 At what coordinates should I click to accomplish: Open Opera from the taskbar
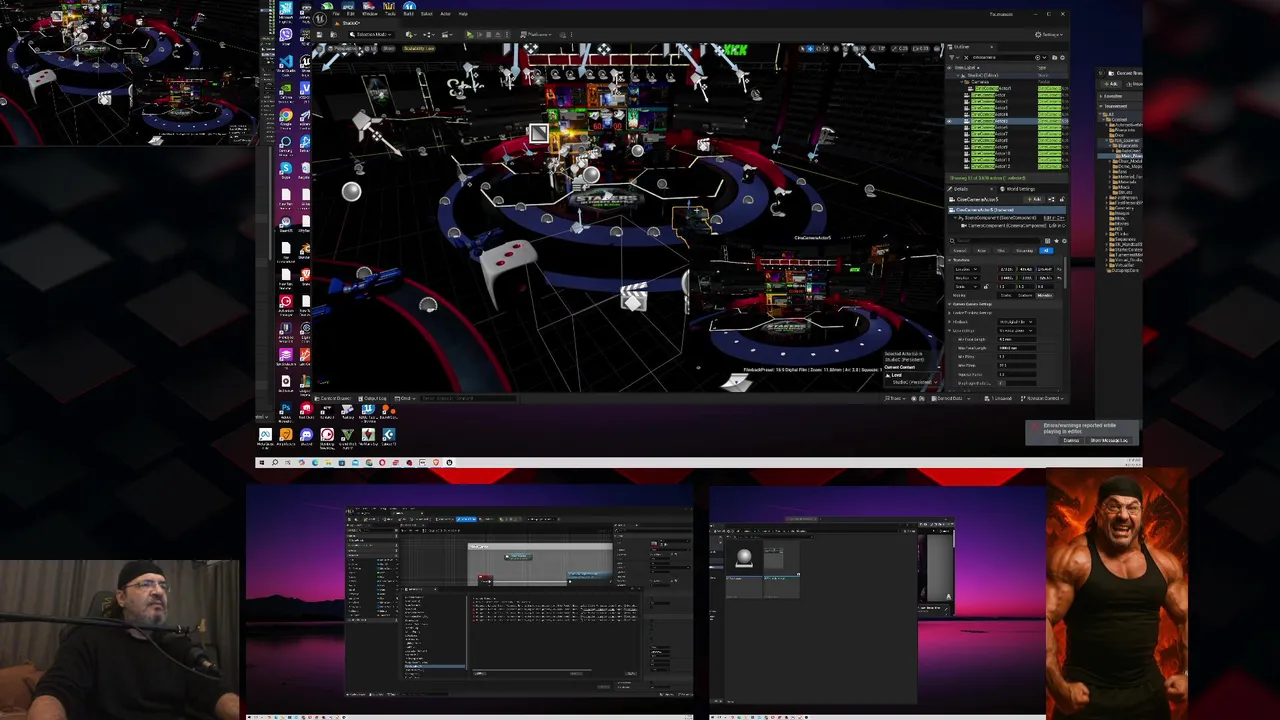click(382, 462)
